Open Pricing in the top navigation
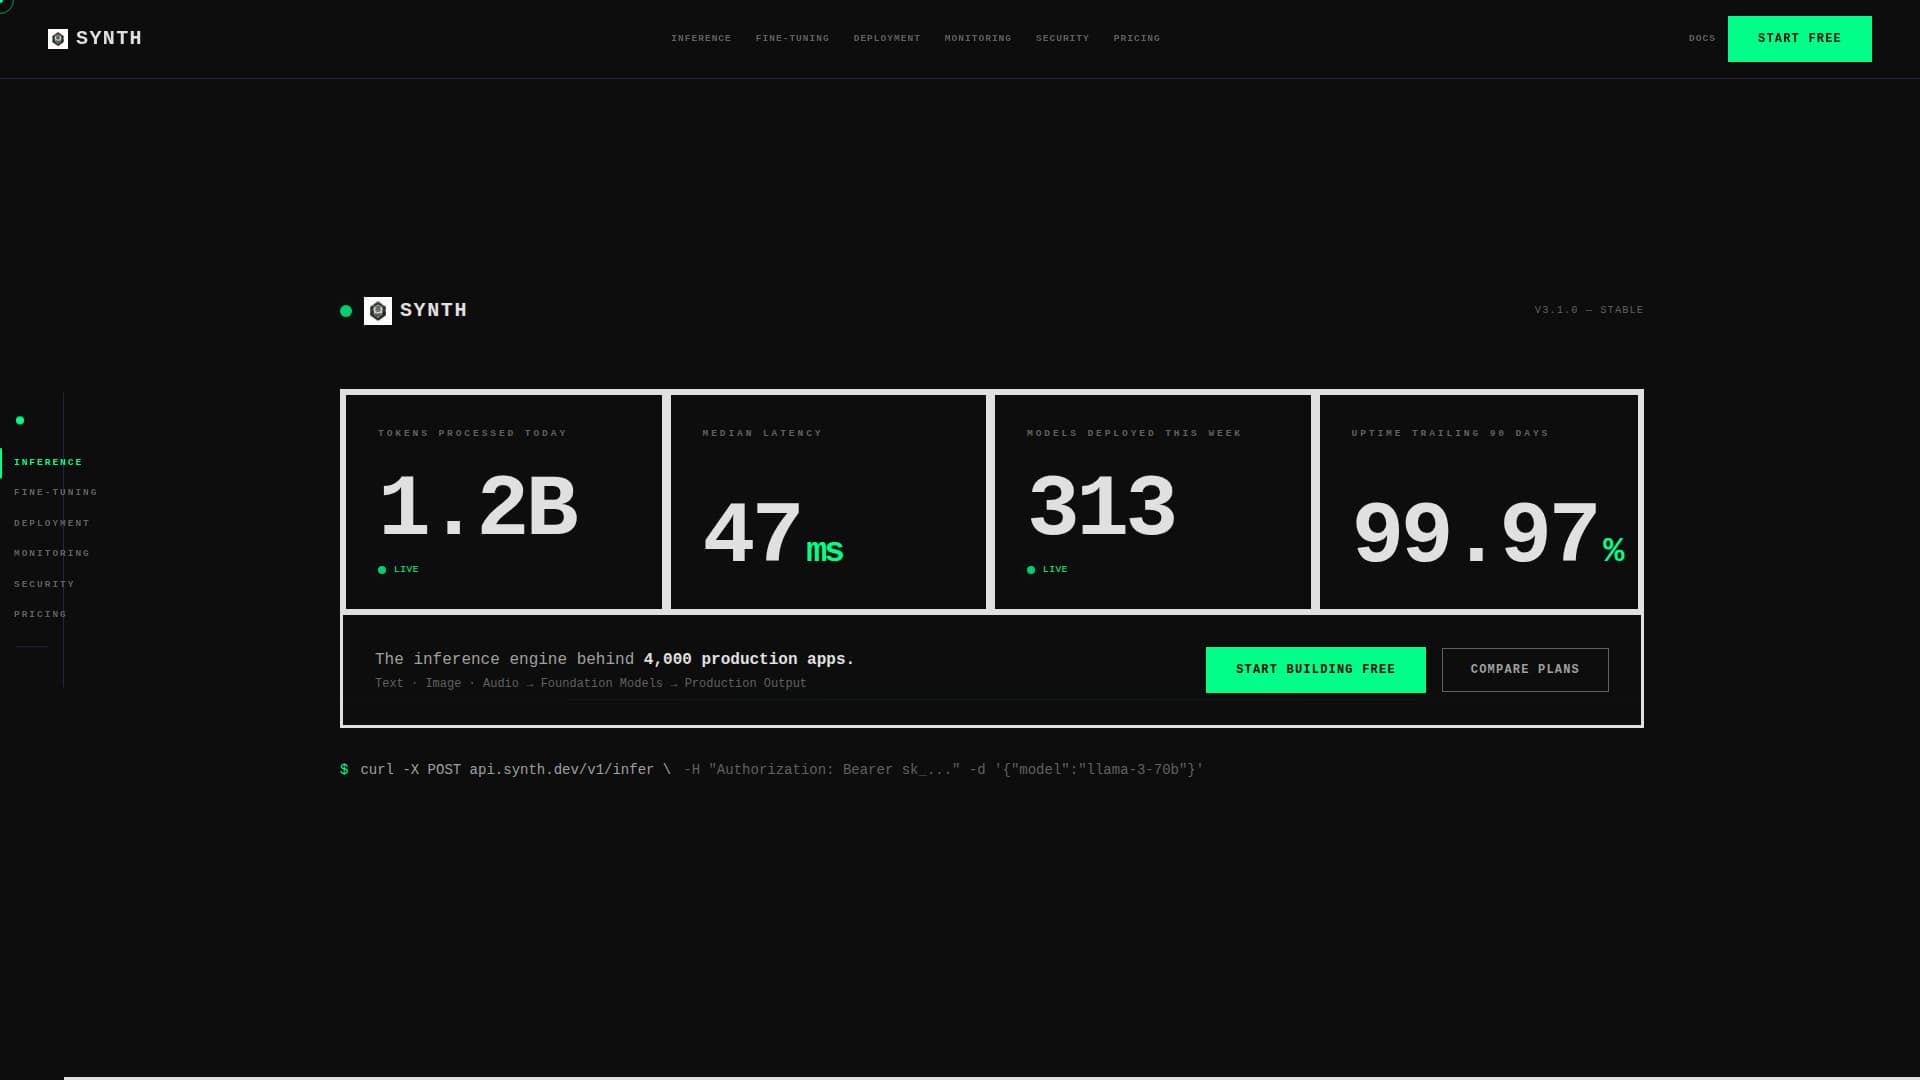Screen dimensions: 1920x1080 tap(1137, 38)
